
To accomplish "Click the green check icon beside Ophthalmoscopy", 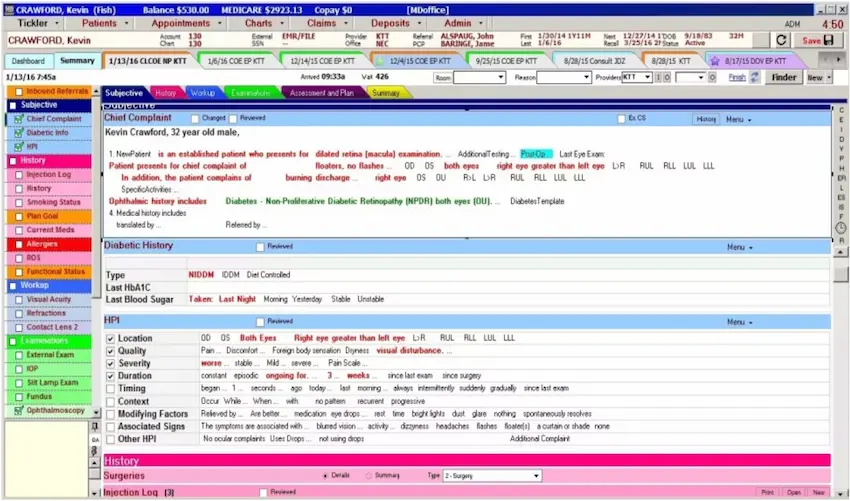I will [19, 411].
